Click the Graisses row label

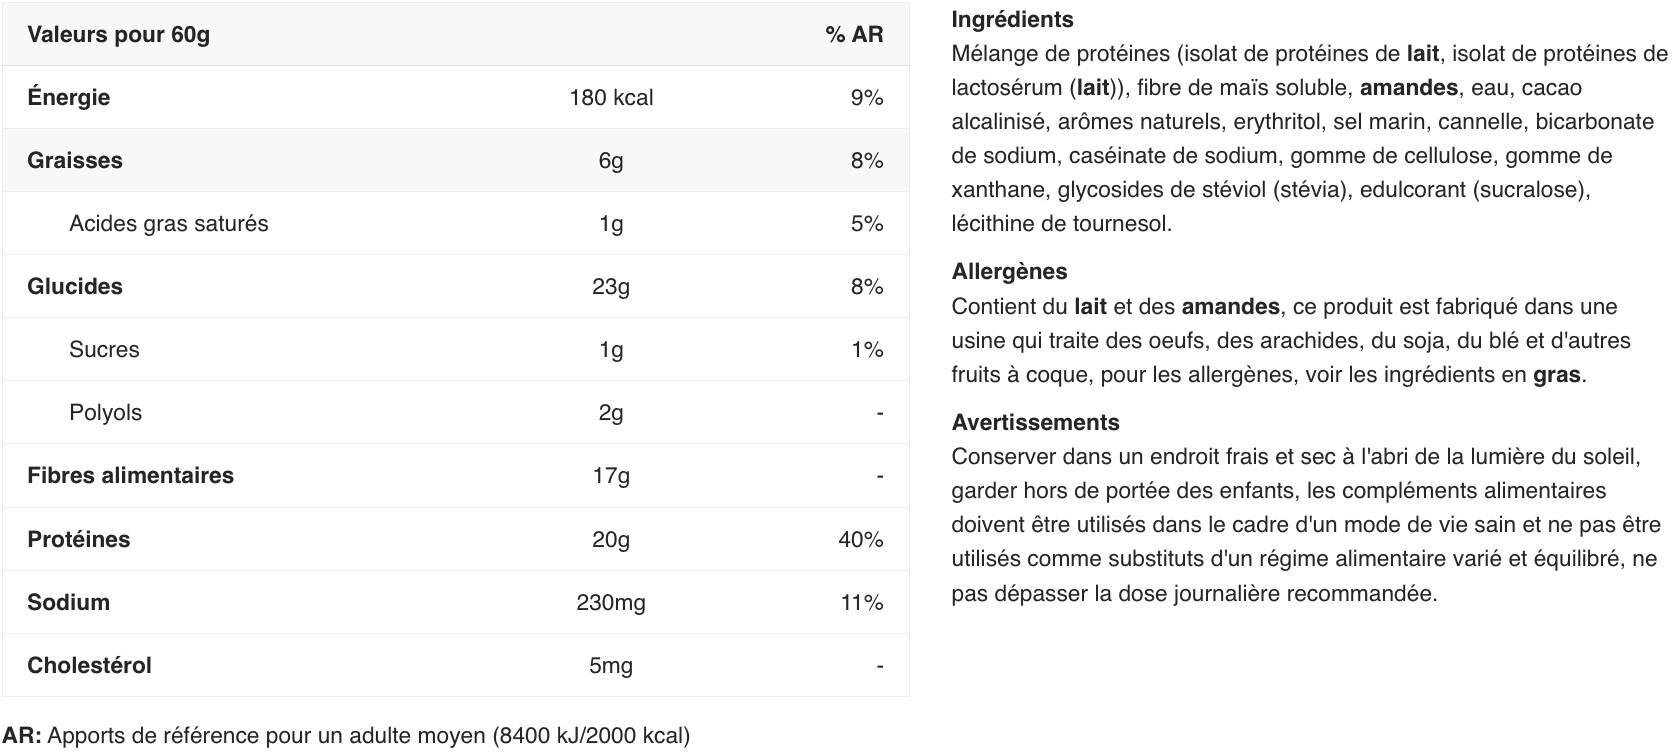pyautogui.click(x=74, y=161)
